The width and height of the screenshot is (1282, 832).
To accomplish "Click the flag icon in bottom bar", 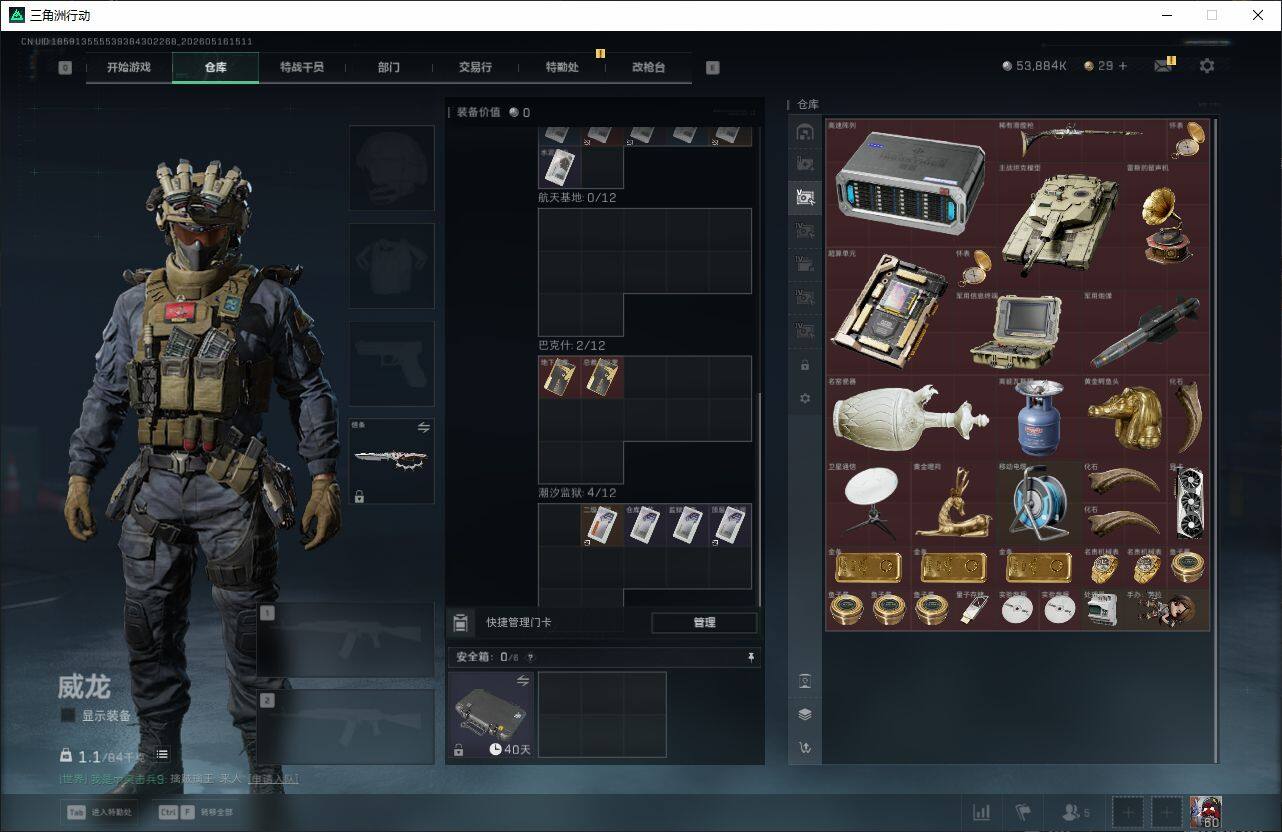I will (1023, 813).
